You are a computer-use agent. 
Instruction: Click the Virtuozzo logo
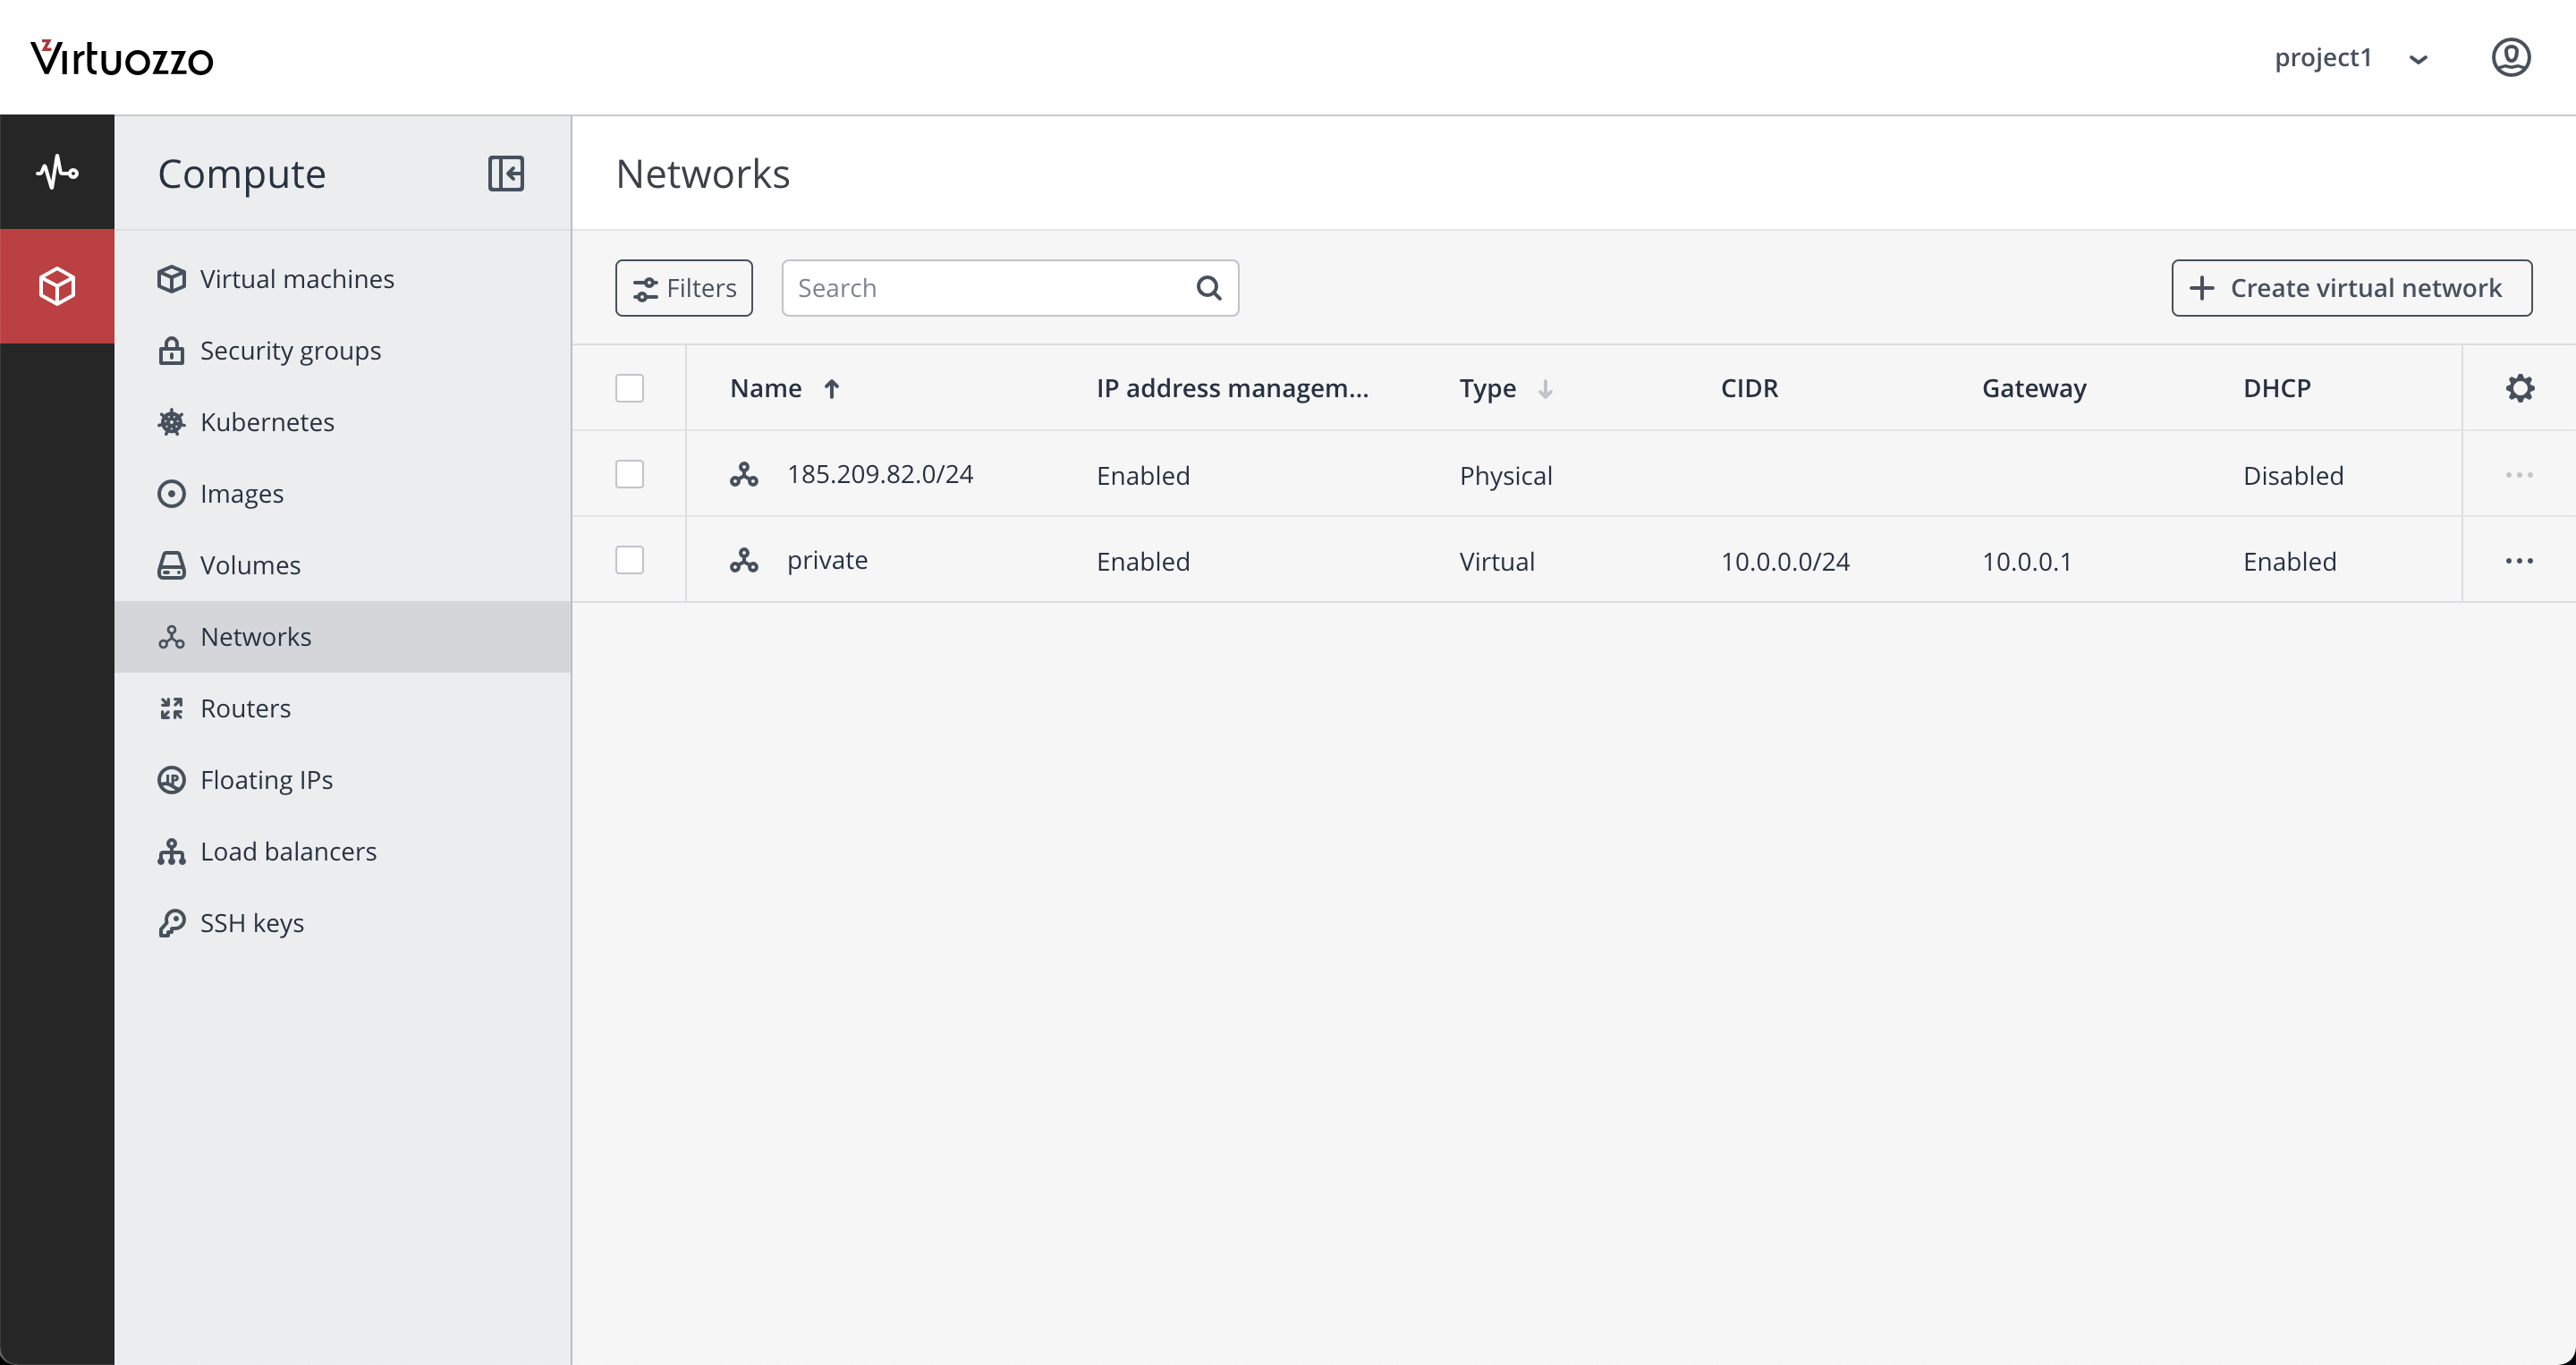[122, 58]
